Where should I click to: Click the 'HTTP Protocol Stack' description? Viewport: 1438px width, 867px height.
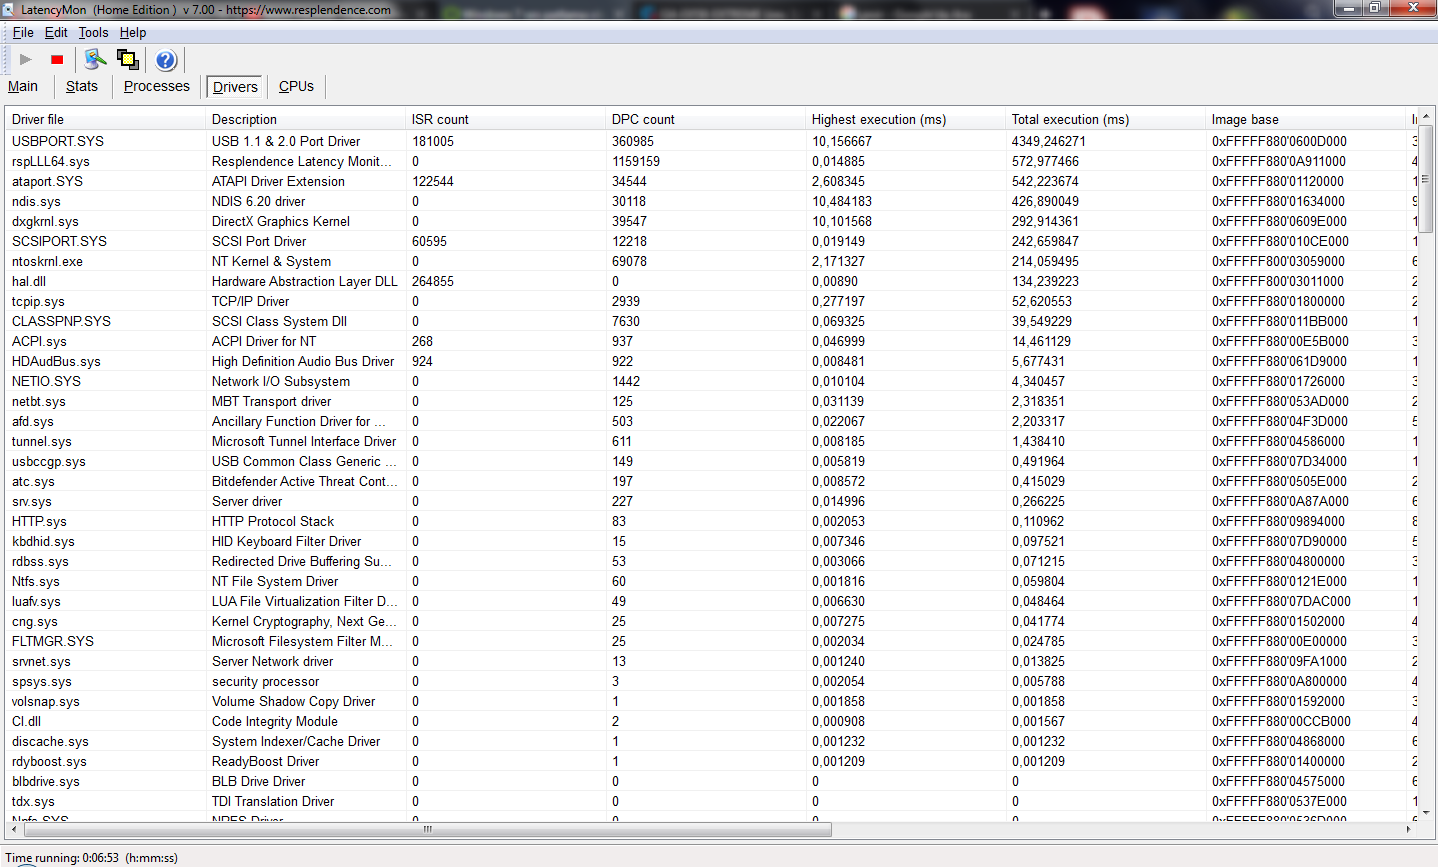[273, 521]
